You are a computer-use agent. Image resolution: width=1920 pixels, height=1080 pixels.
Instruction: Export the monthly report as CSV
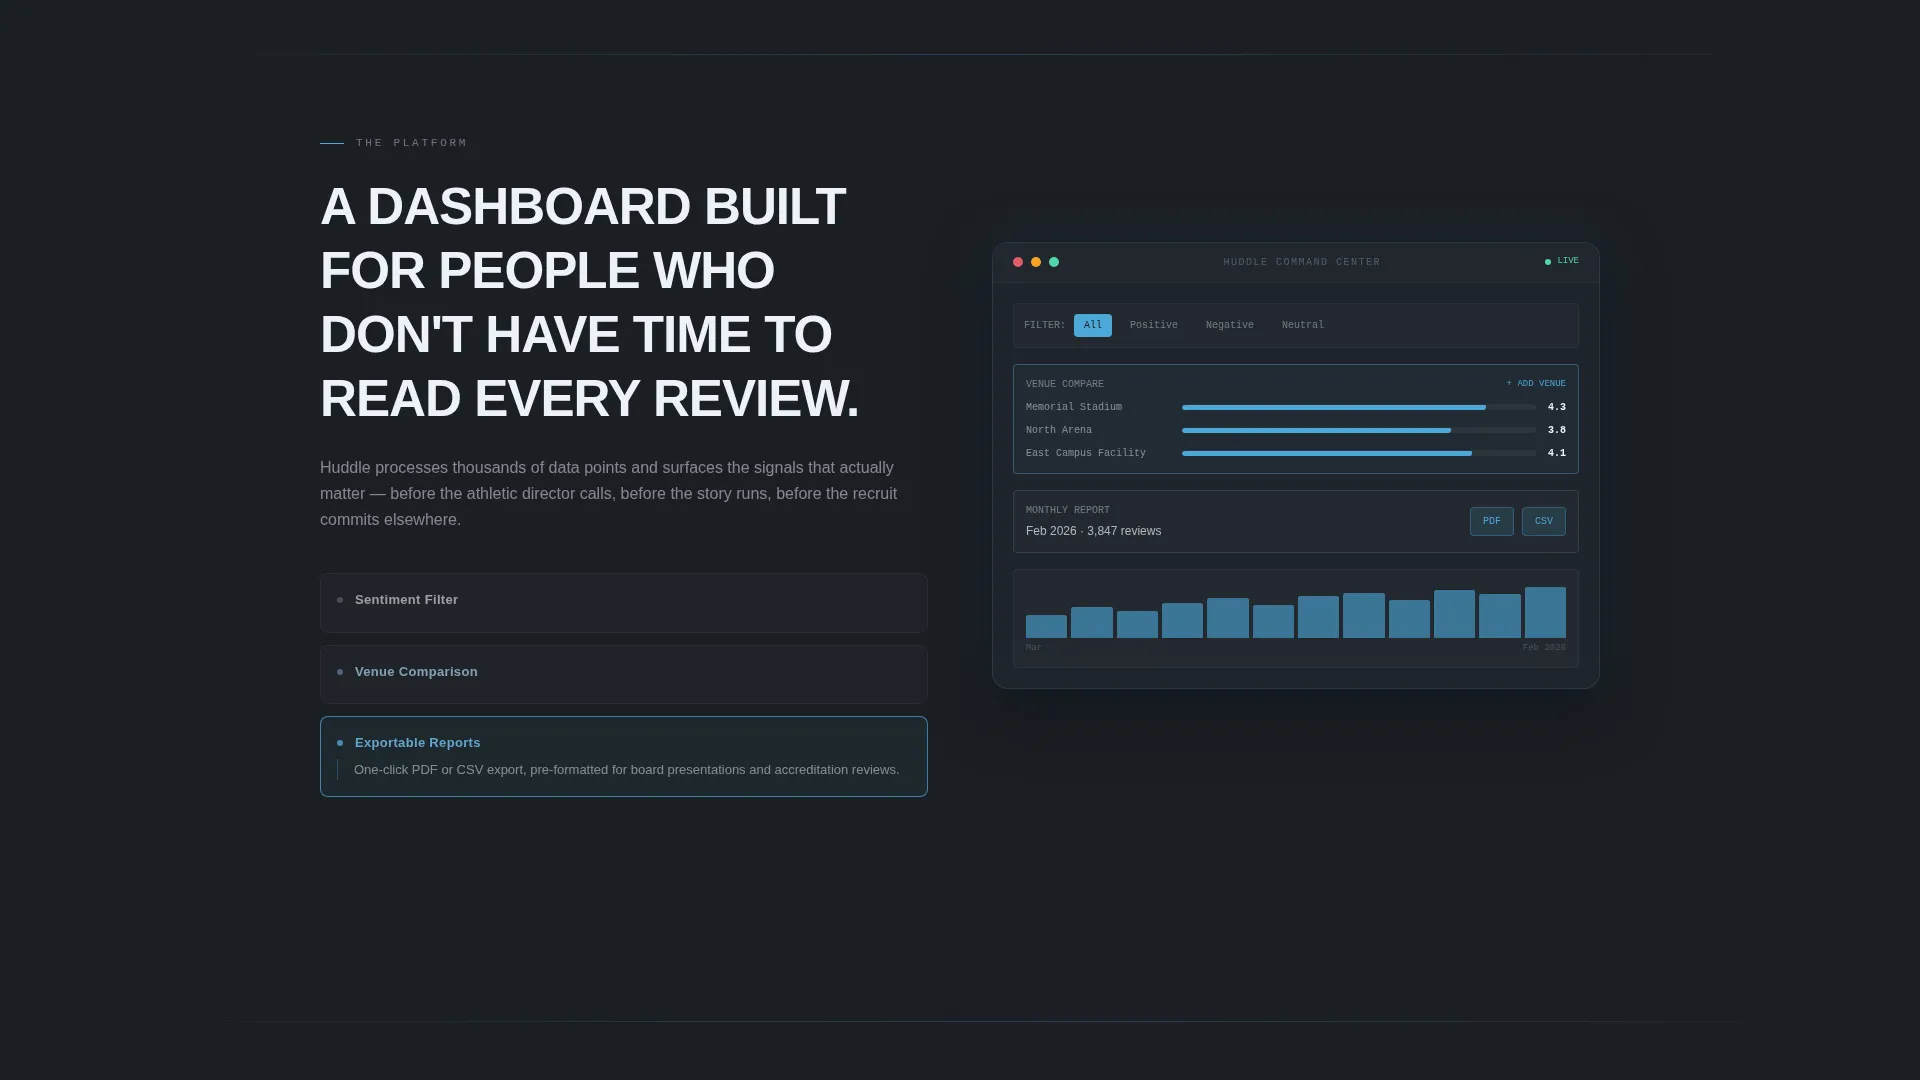pos(1543,521)
